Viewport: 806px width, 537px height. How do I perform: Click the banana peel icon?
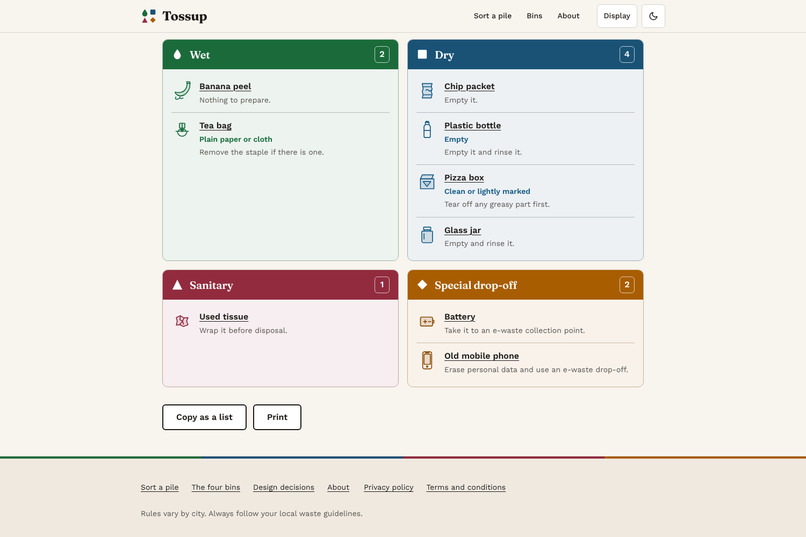point(182,91)
